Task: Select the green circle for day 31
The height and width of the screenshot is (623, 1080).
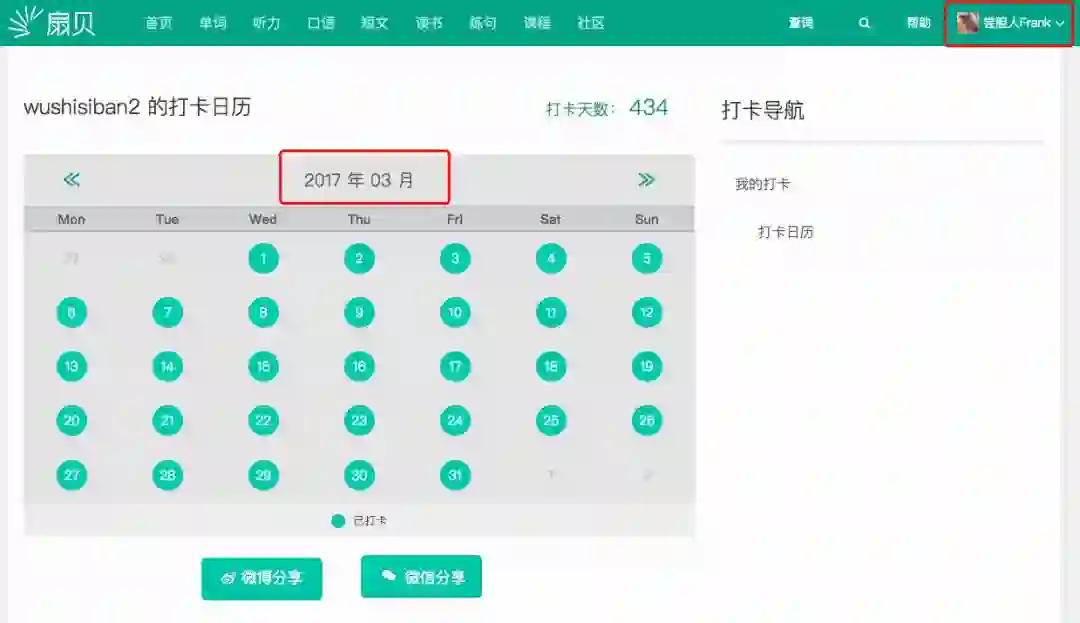Action: click(455, 475)
